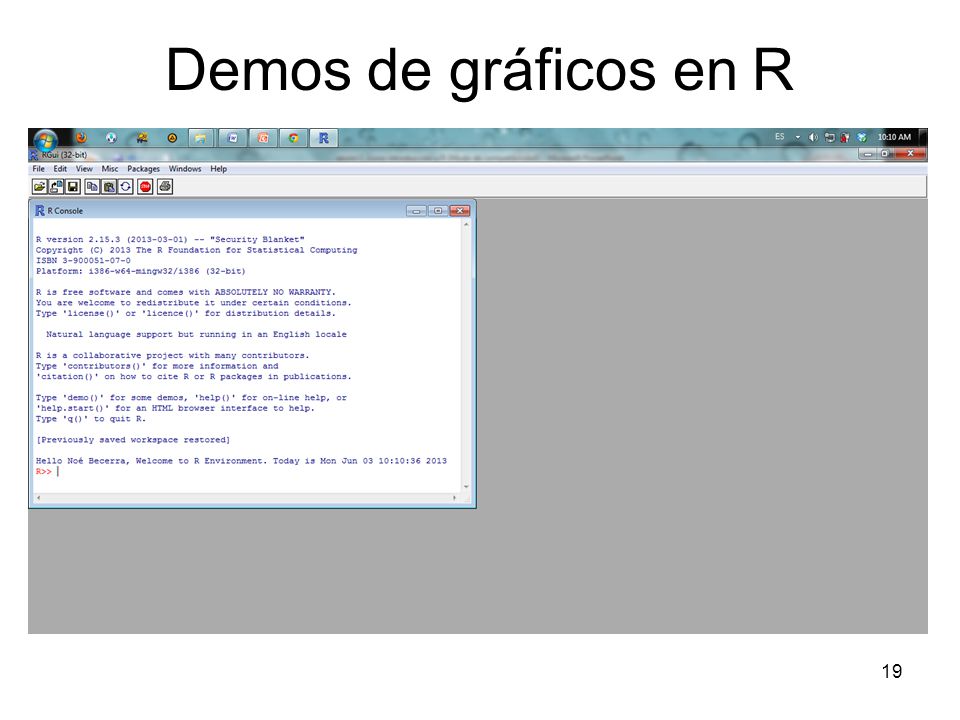Click the 'R version 2.15.3' line

tap(170, 239)
